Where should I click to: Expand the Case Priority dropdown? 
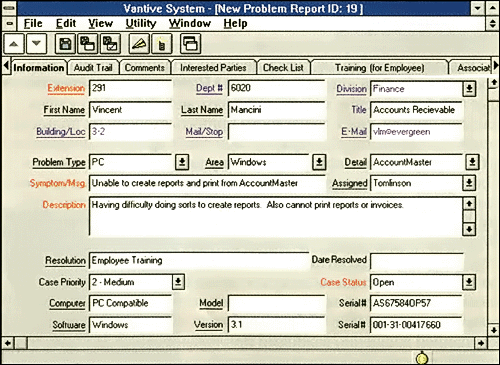click(x=178, y=282)
